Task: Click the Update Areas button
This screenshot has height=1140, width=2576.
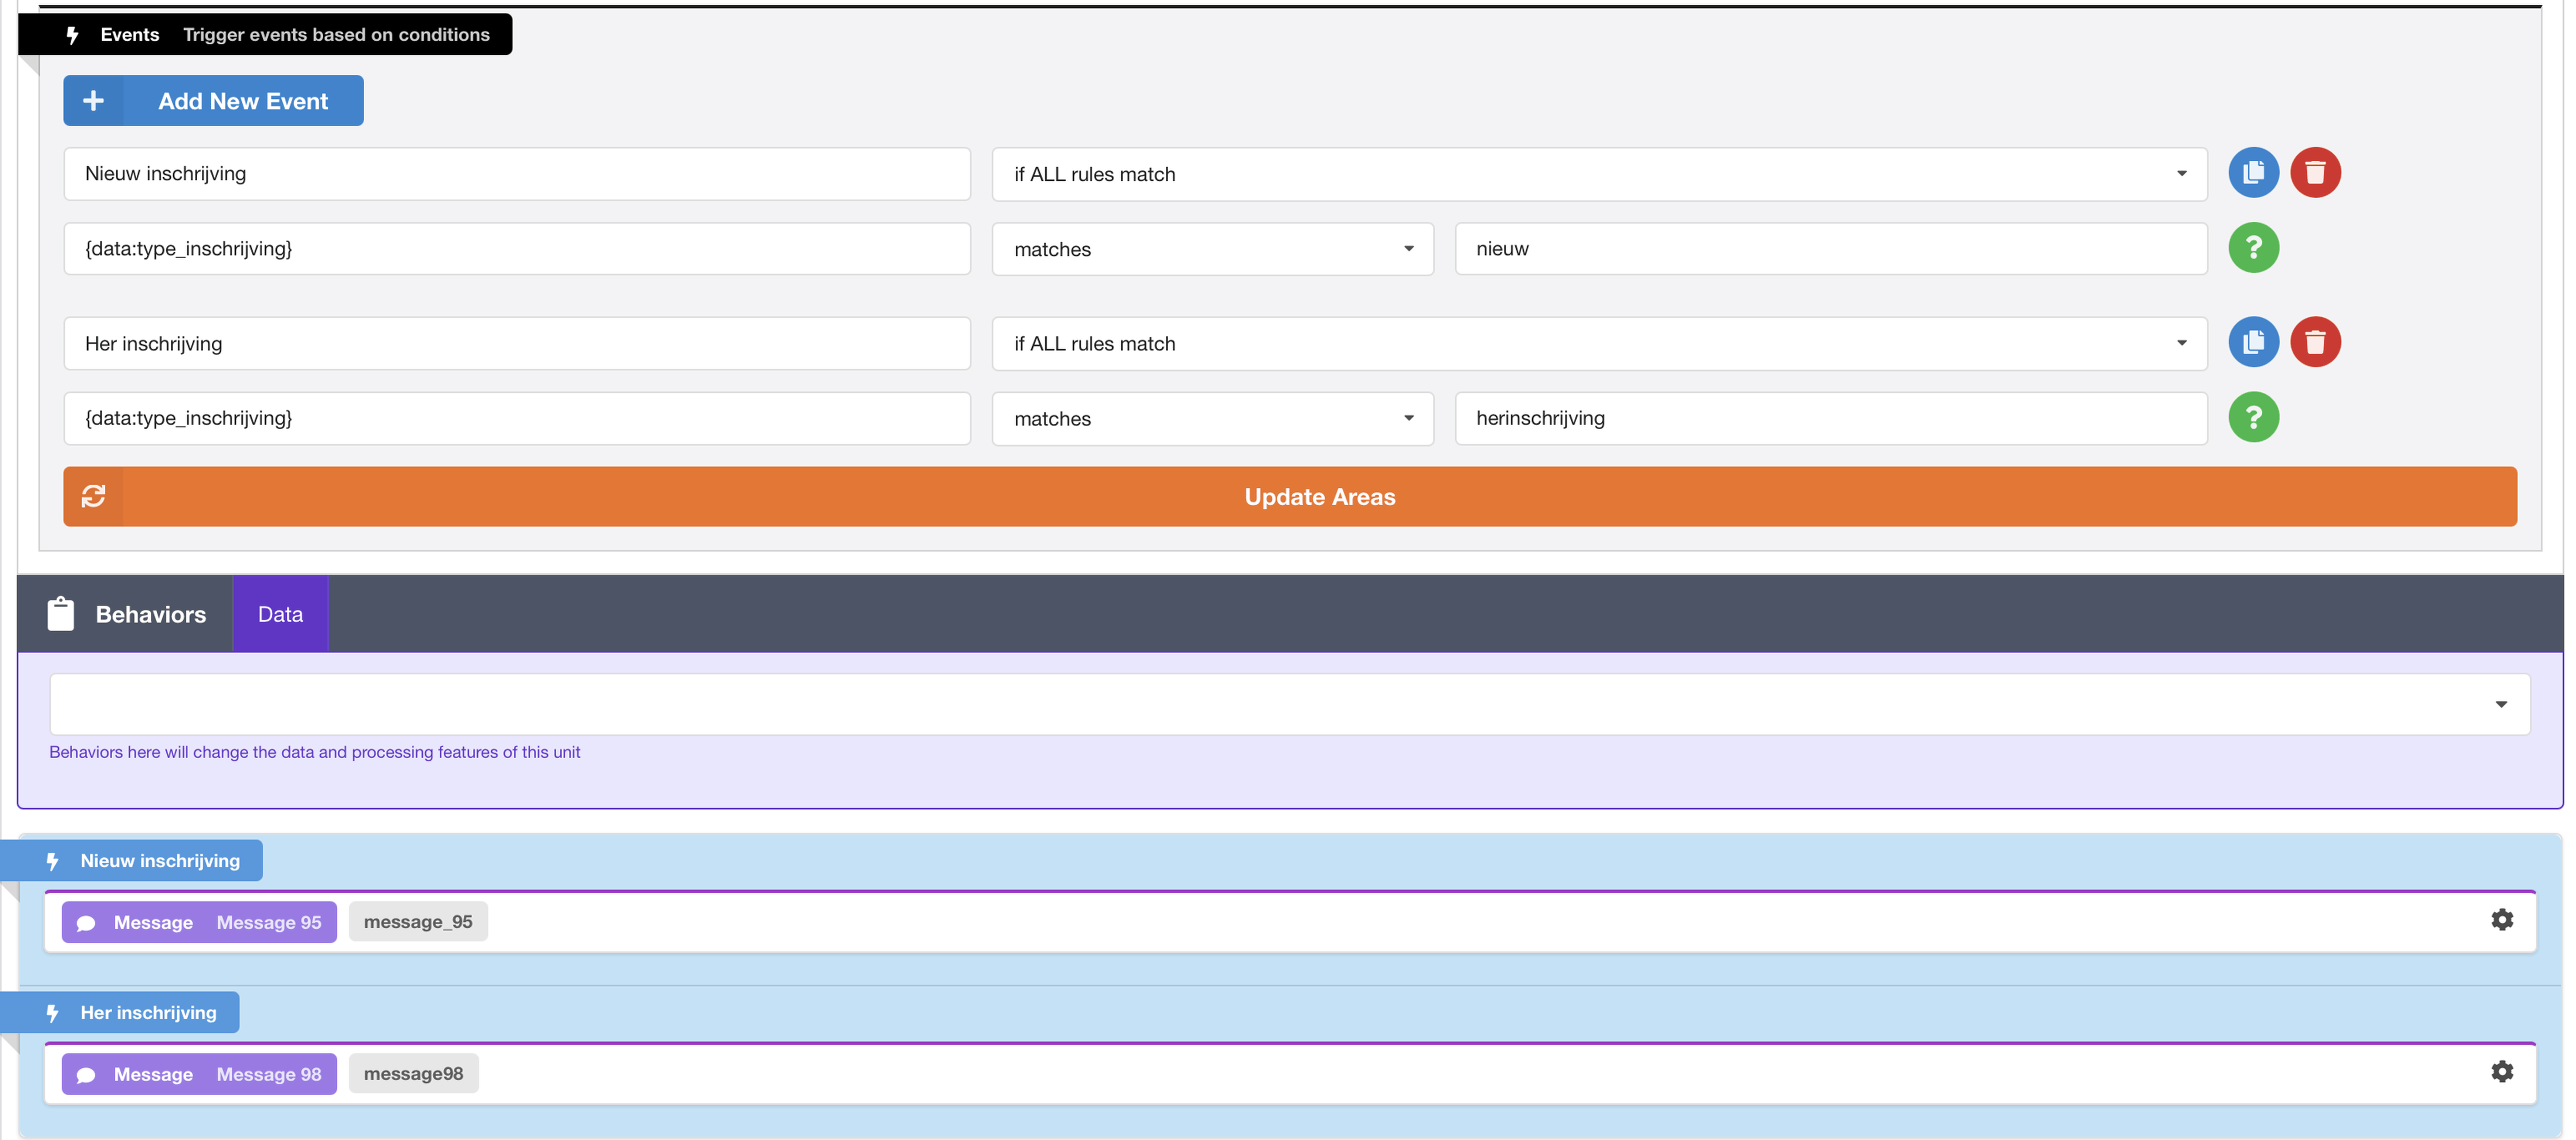Action: pyautogui.click(x=1290, y=497)
